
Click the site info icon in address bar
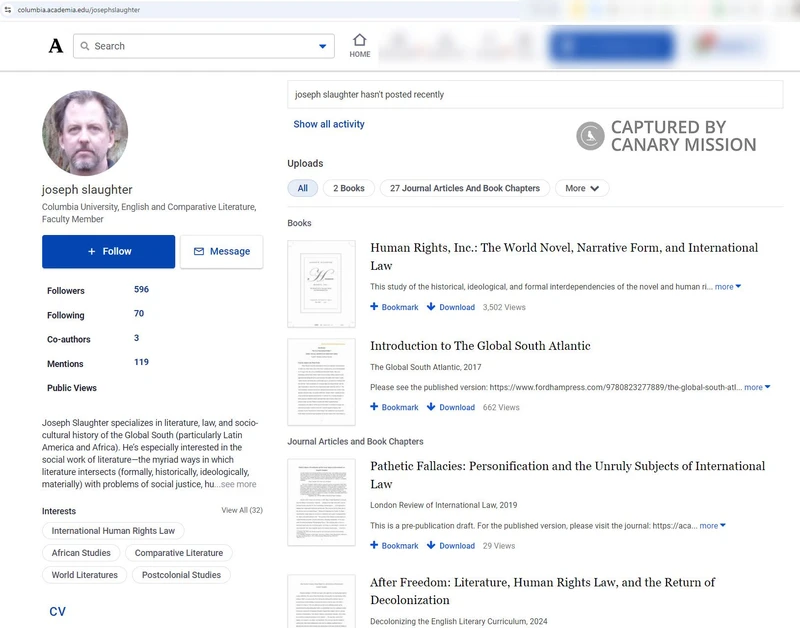pos(8,9)
